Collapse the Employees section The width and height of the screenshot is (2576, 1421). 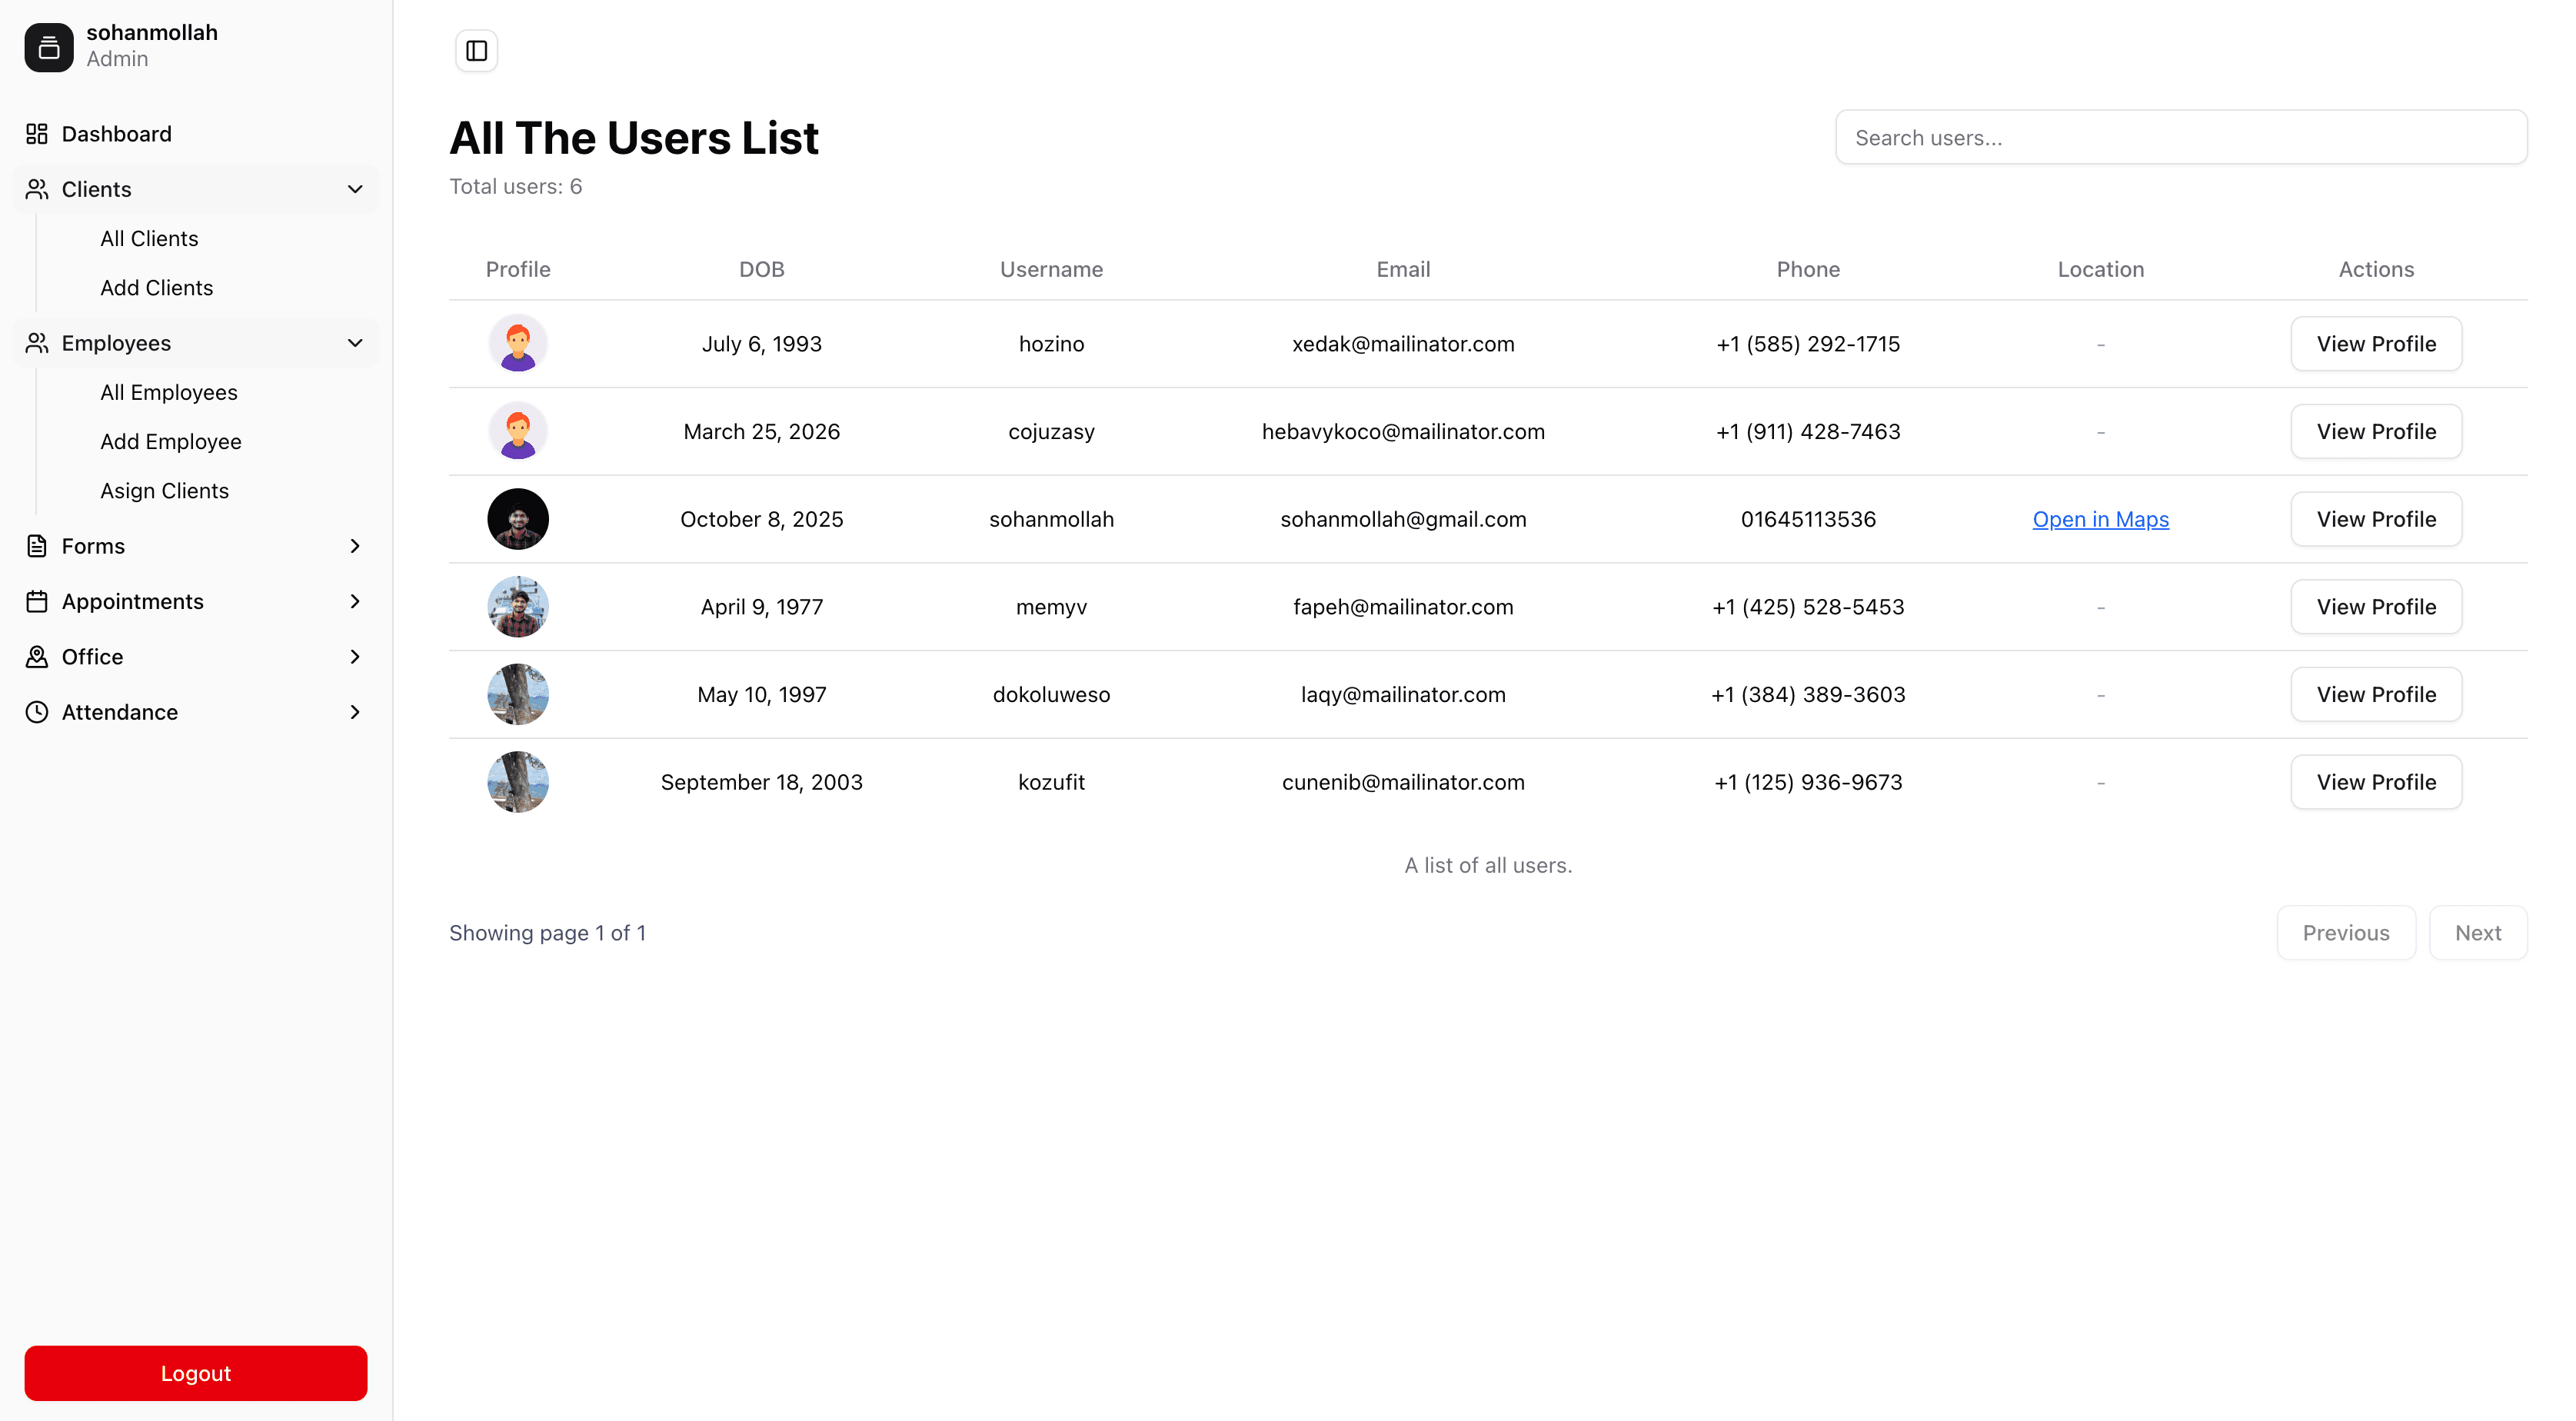(x=356, y=343)
